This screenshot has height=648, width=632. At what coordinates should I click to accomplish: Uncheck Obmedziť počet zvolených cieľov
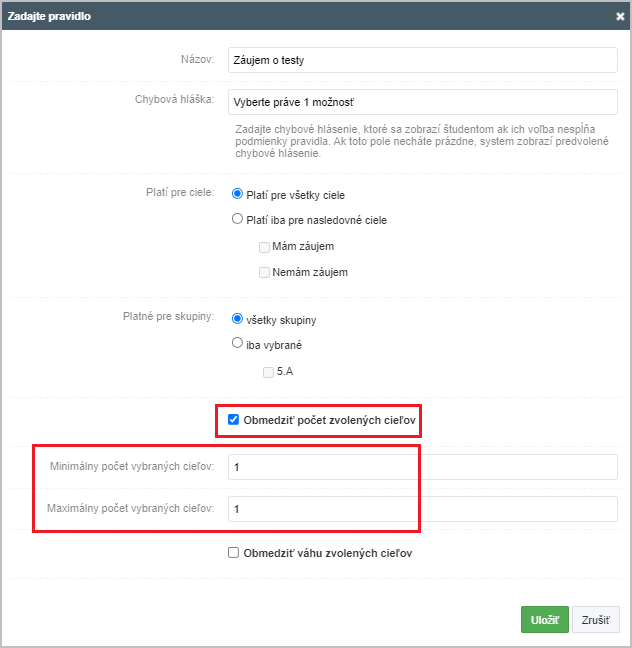point(234,420)
